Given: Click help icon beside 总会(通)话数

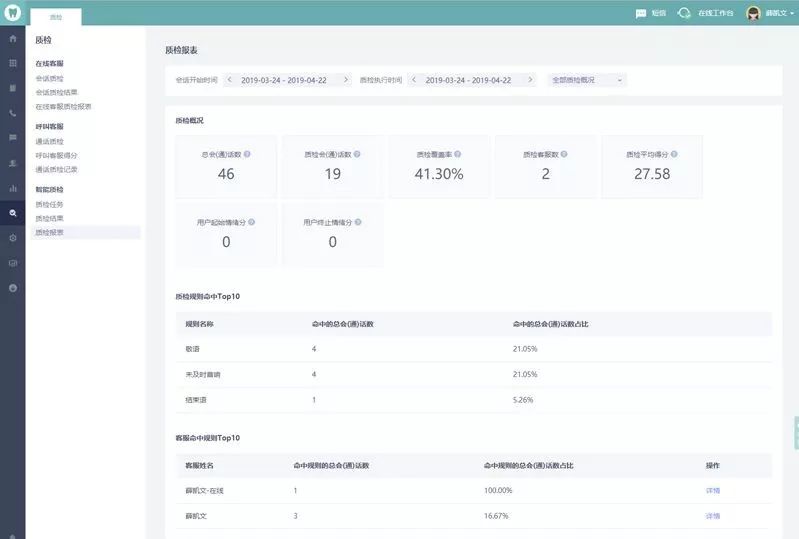Looking at the screenshot, I should click(247, 154).
